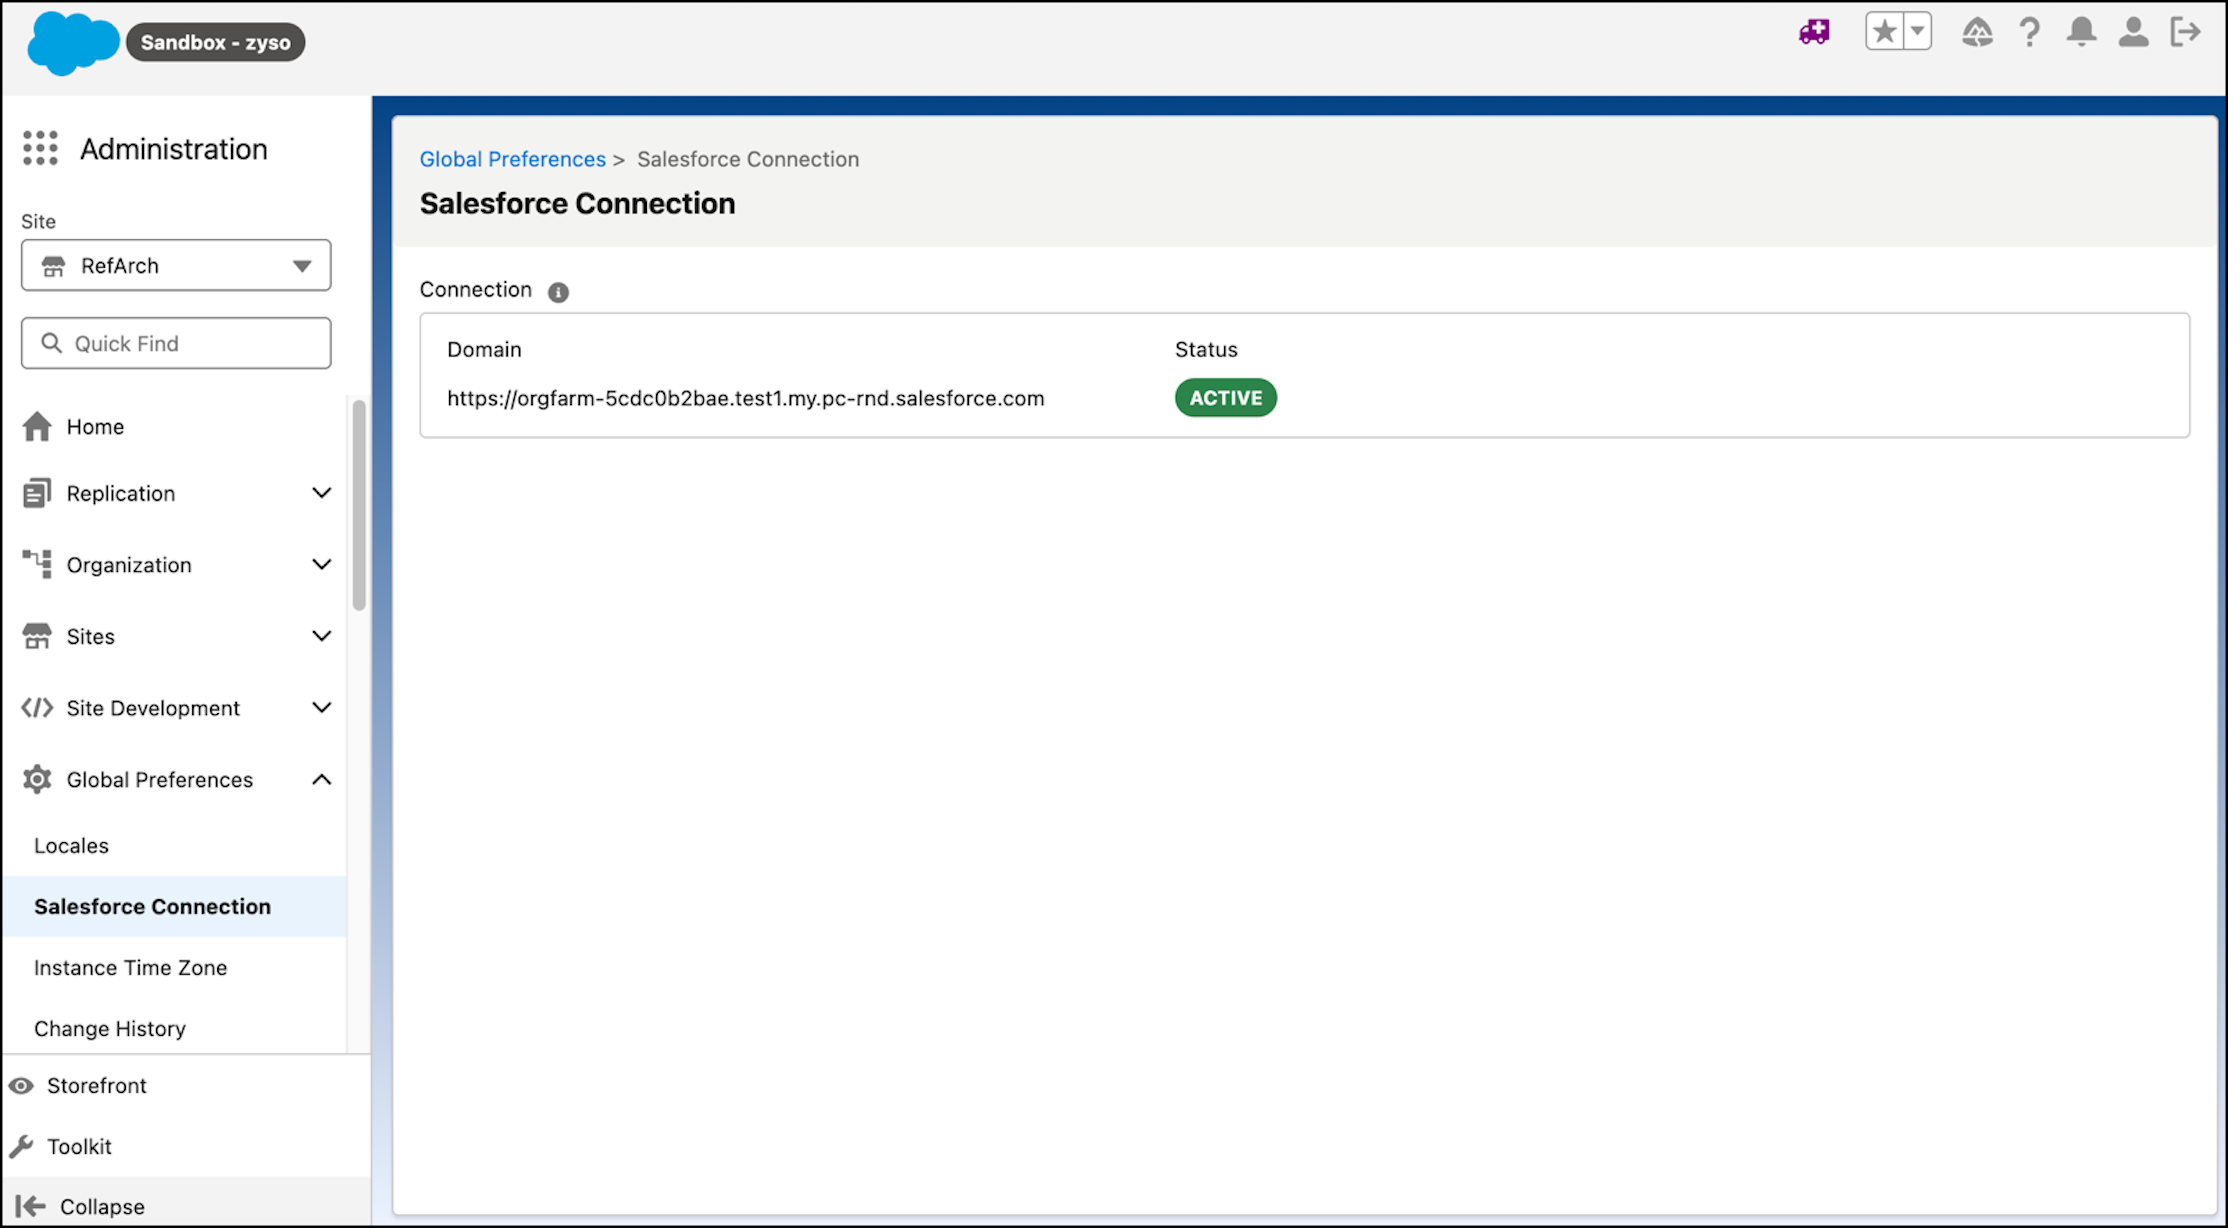Click the Collapse sidebar arrow icon
This screenshot has height=1228, width=2228.
tap(31, 1206)
